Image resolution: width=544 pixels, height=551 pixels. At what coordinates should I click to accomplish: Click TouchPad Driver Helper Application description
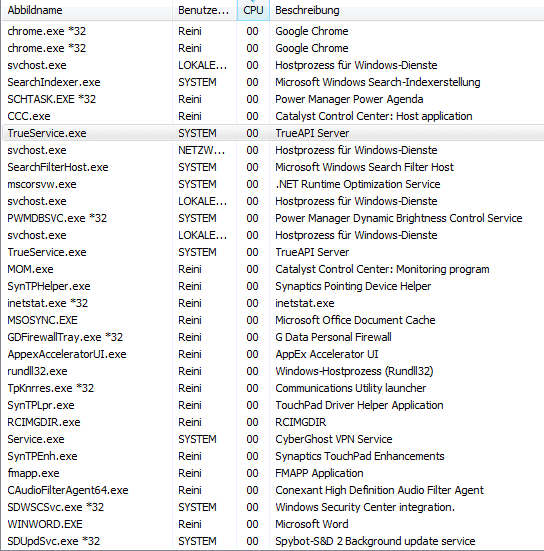coord(359,405)
